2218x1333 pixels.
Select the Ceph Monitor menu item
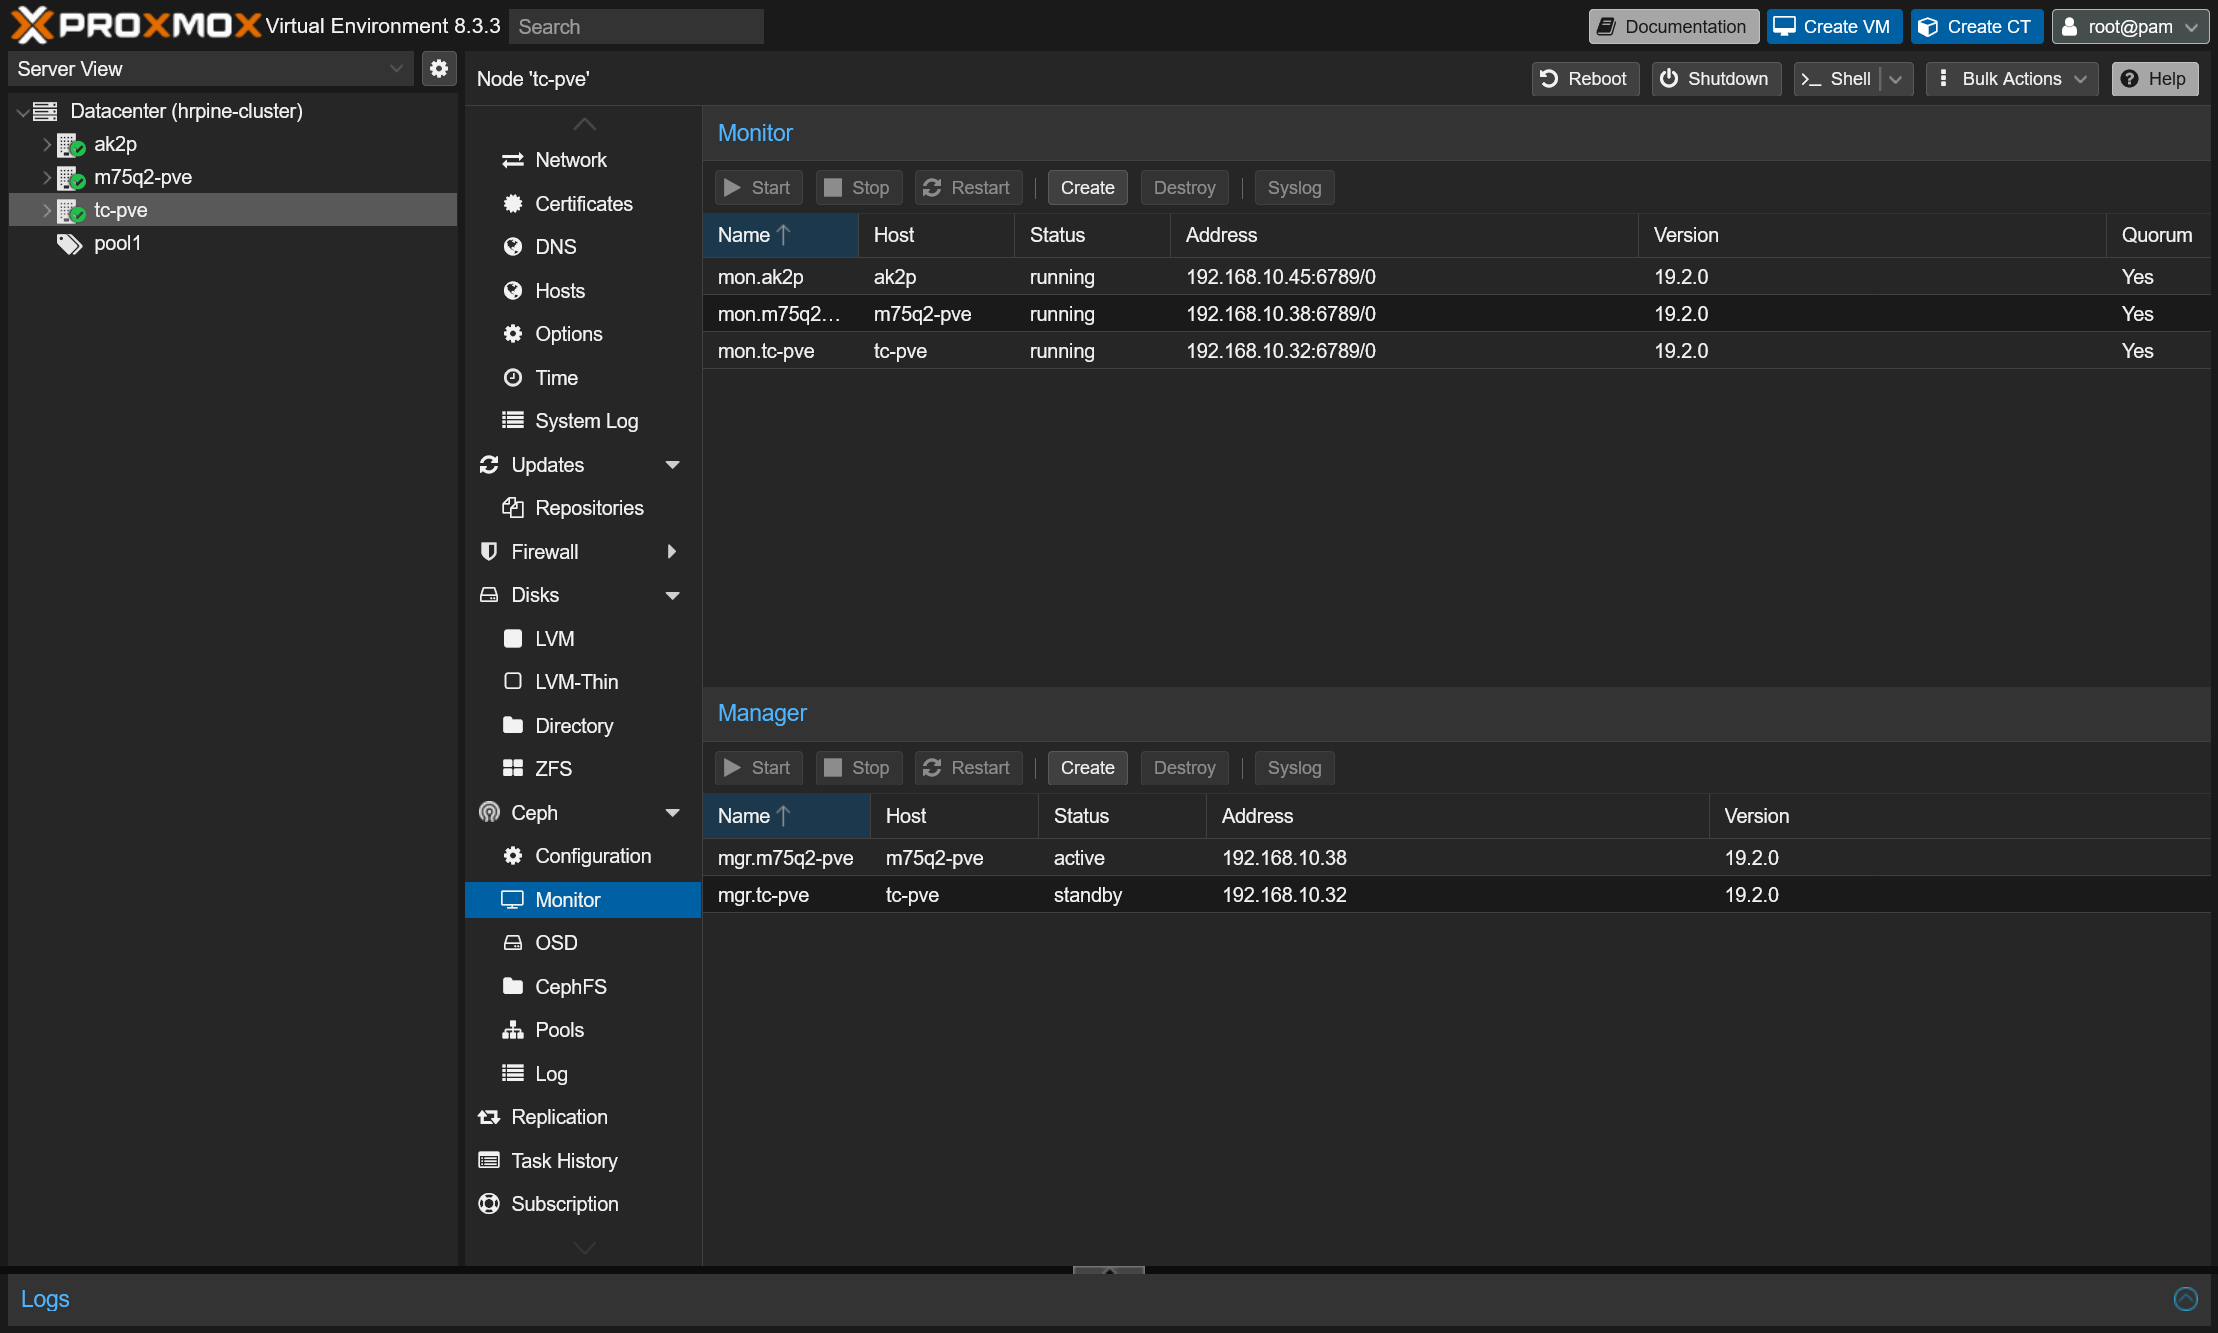coord(583,900)
